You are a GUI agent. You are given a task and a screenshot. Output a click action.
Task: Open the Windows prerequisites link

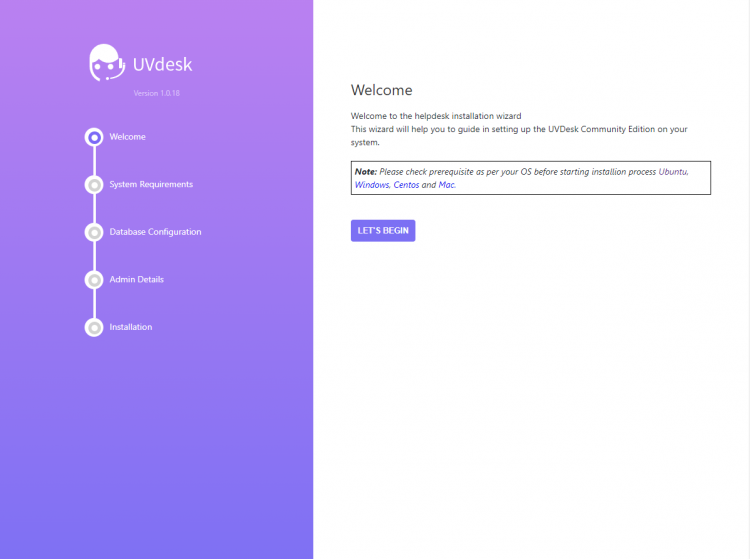point(372,185)
